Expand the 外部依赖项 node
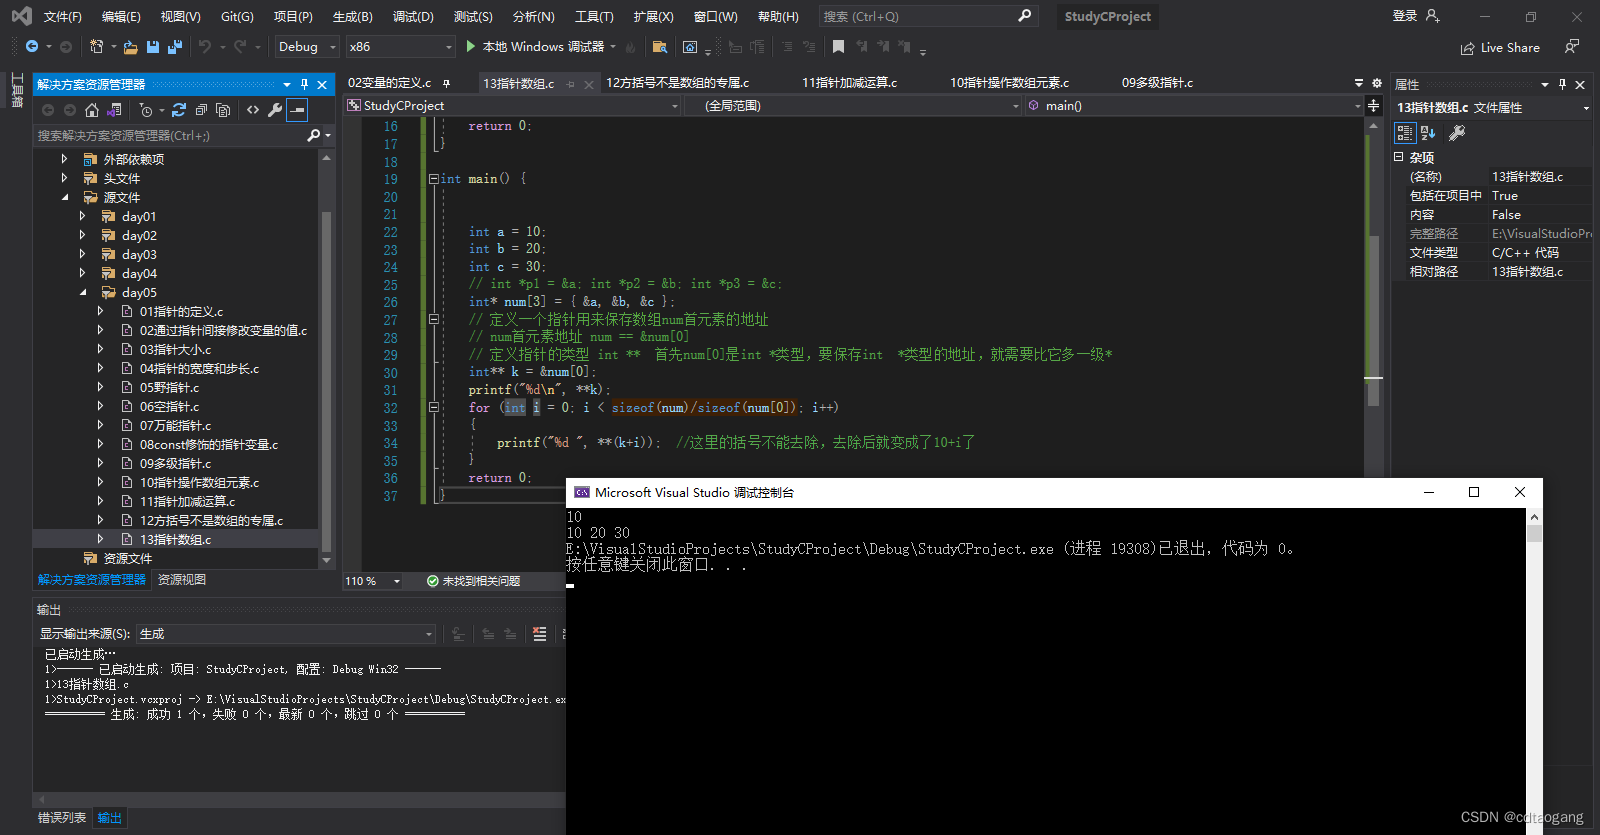This screenshot has height=835, width=1600. [x=64, y=159]
